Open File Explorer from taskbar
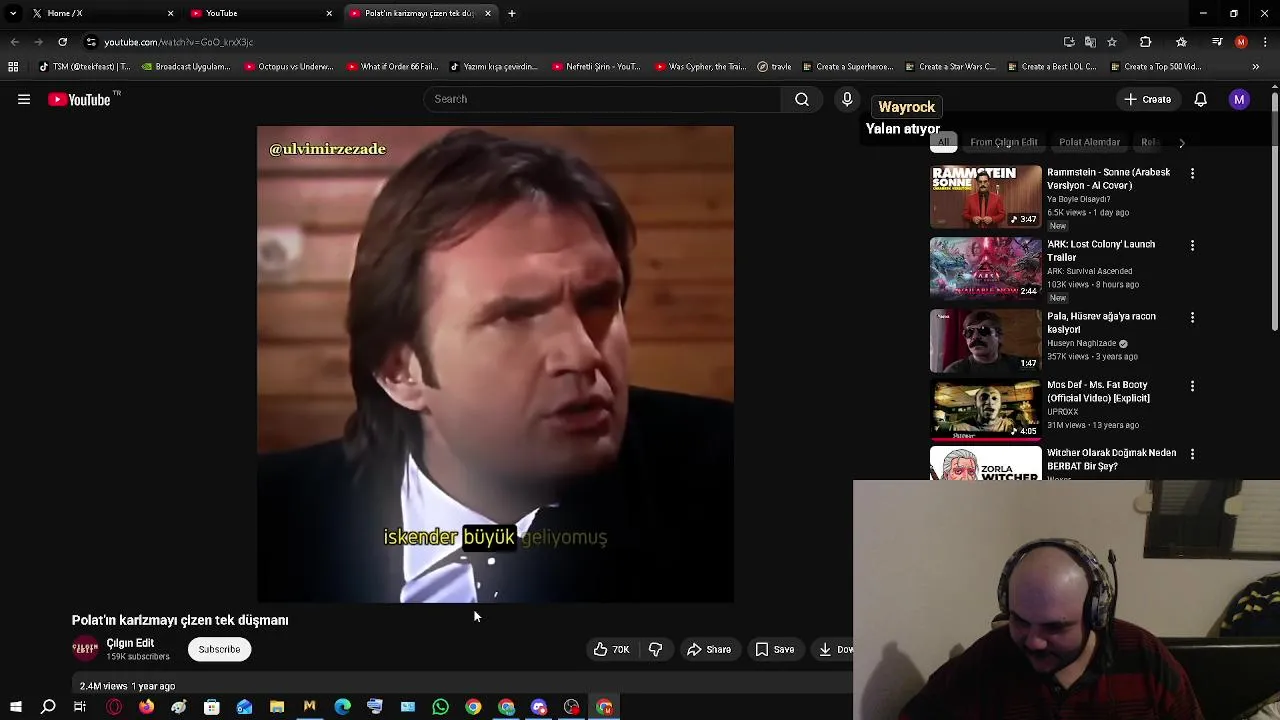 277,707
